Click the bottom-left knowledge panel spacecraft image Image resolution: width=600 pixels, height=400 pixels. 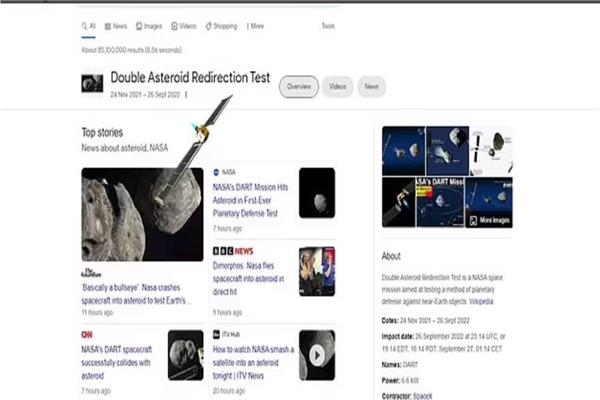398,202
